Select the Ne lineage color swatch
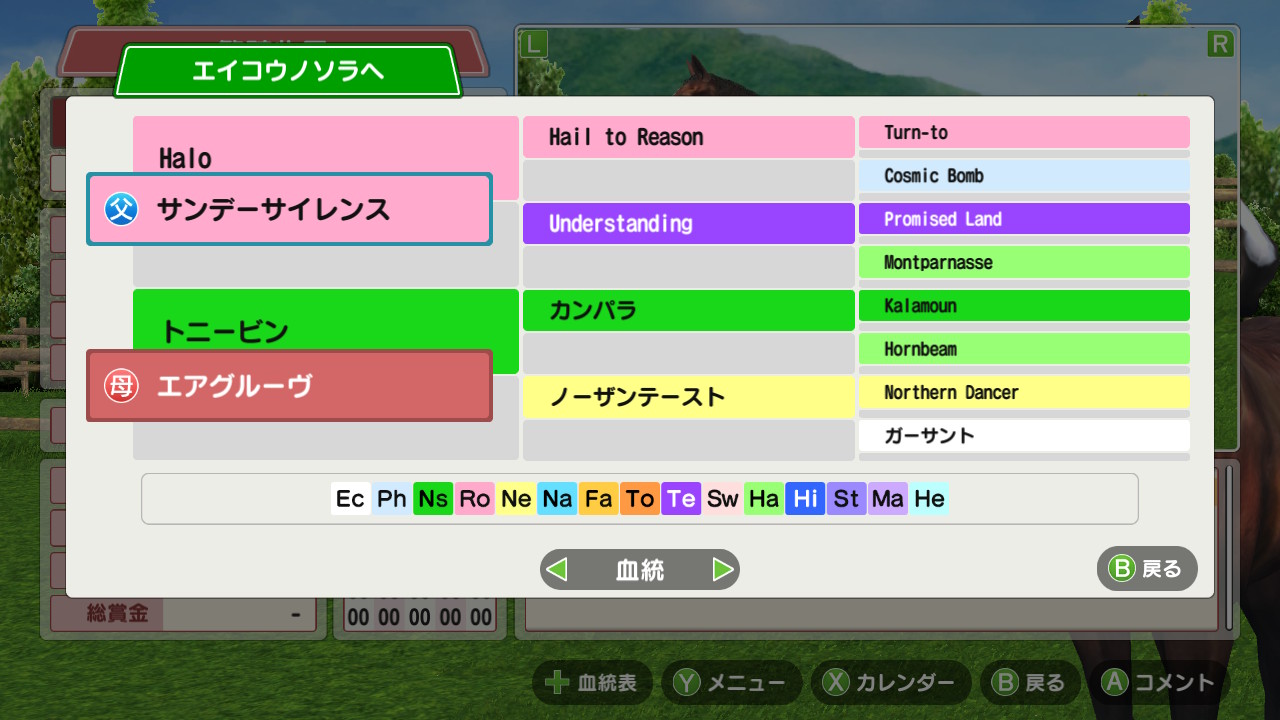The image size is (1280, 720). [516, 499]
